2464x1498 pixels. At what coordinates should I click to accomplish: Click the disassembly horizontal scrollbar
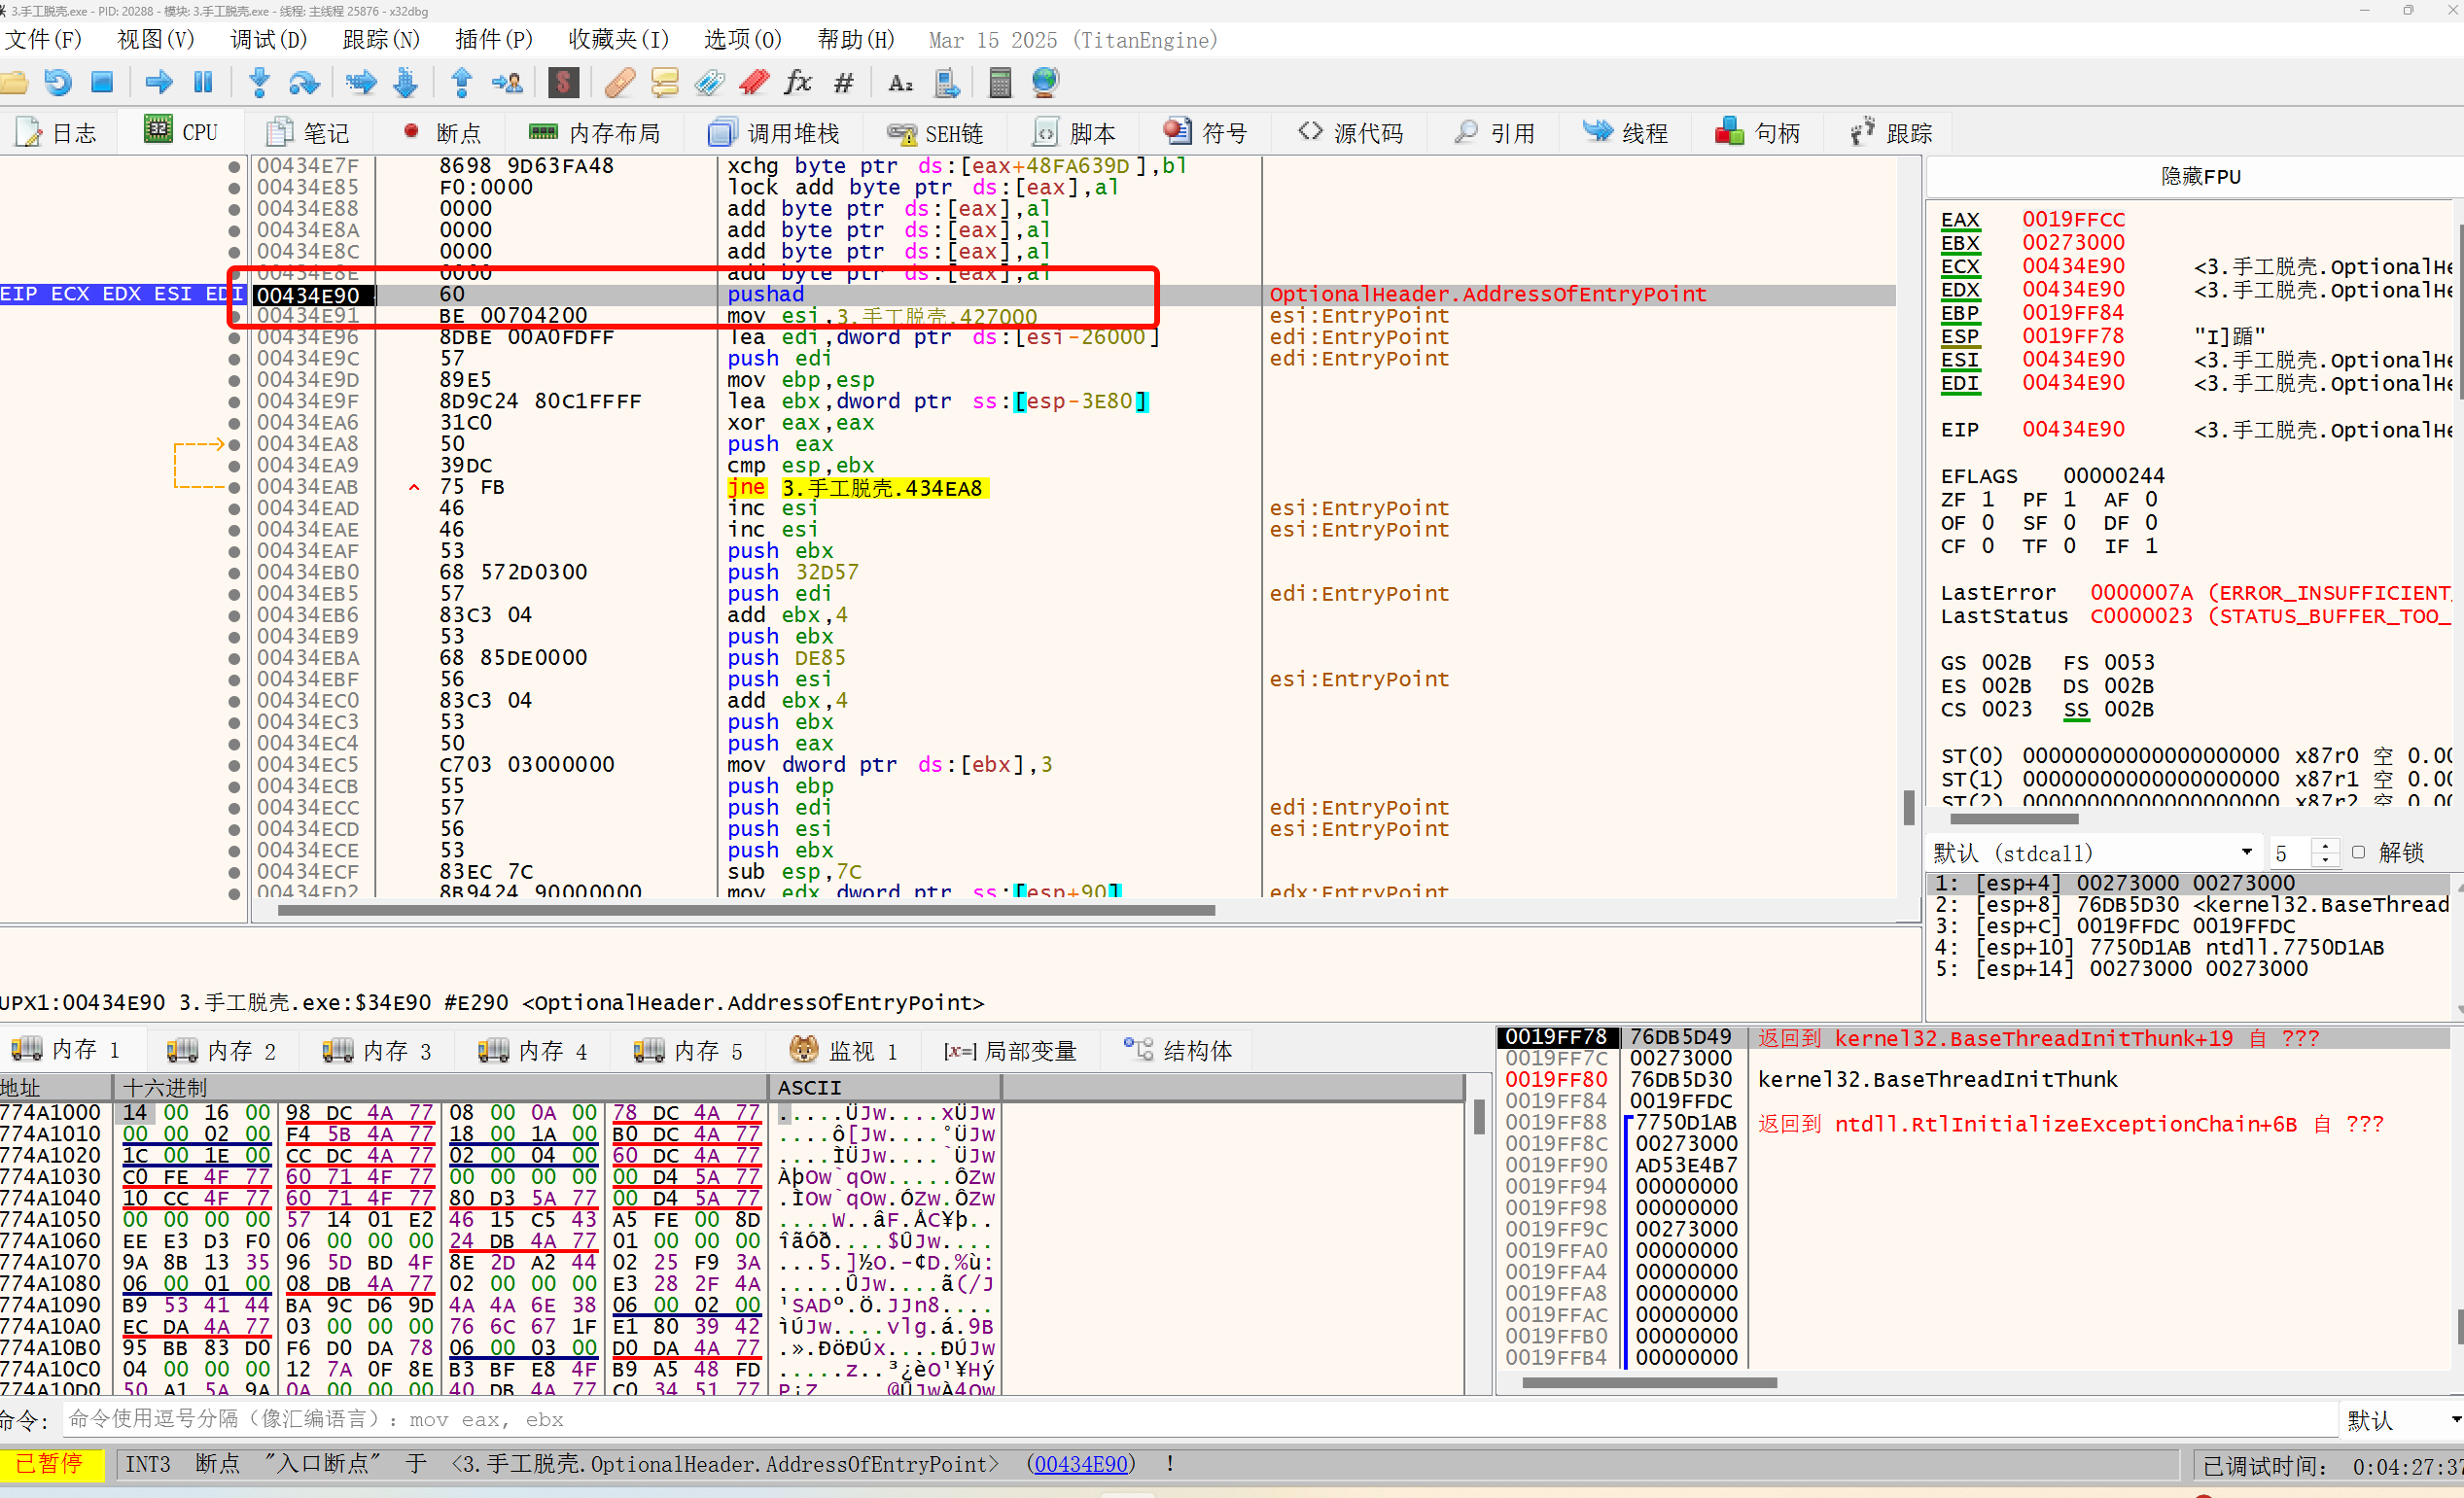[745, 910]
